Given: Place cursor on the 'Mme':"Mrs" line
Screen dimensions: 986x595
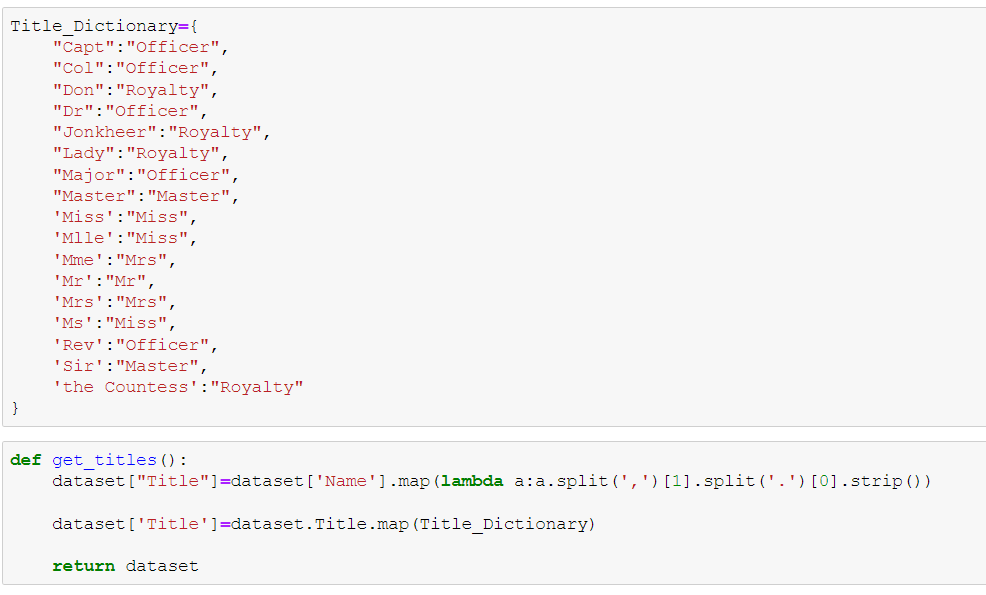Looking at the screenshot, I should [x=114, y=260].
